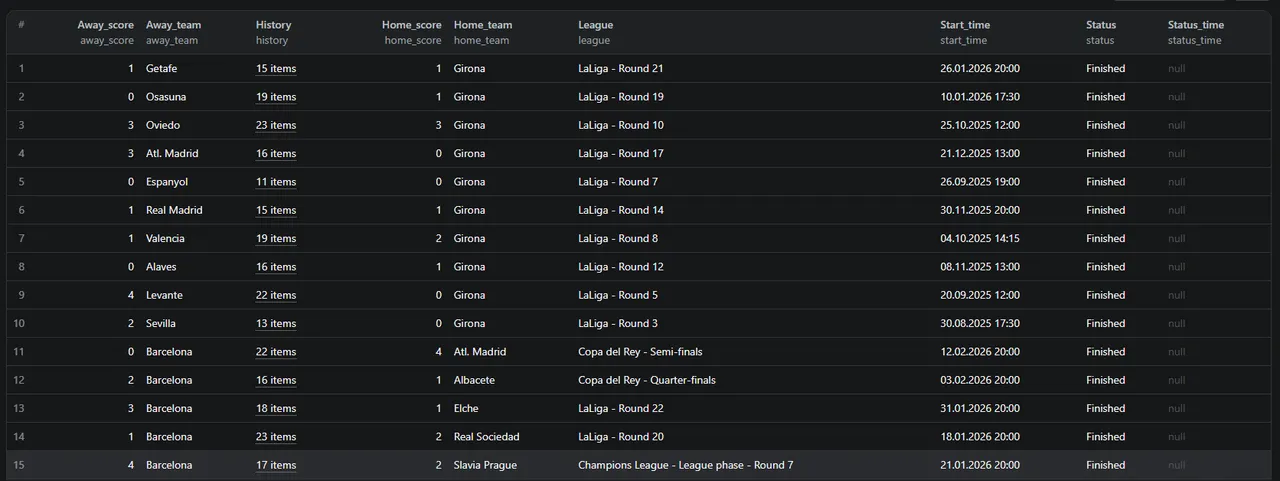Expand the 17 items history for Slavia Prague
Image resolution: width=1280 pixels, height=481 pixels.
(x=276, y=465)
